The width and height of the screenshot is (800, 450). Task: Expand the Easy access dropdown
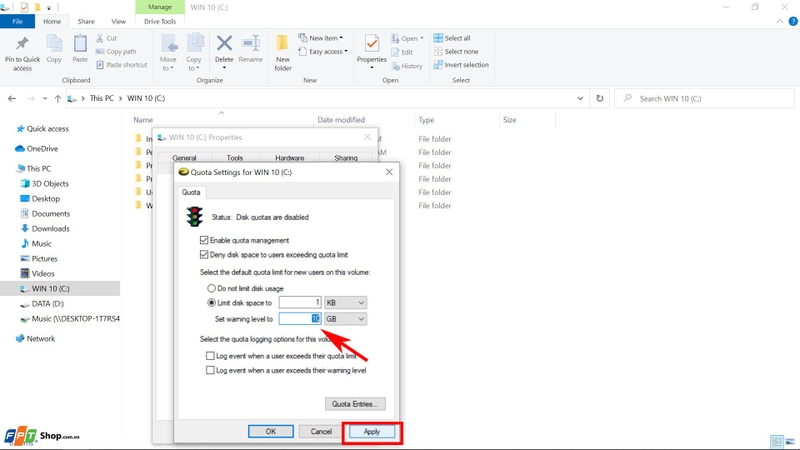(x=346, y=52)
